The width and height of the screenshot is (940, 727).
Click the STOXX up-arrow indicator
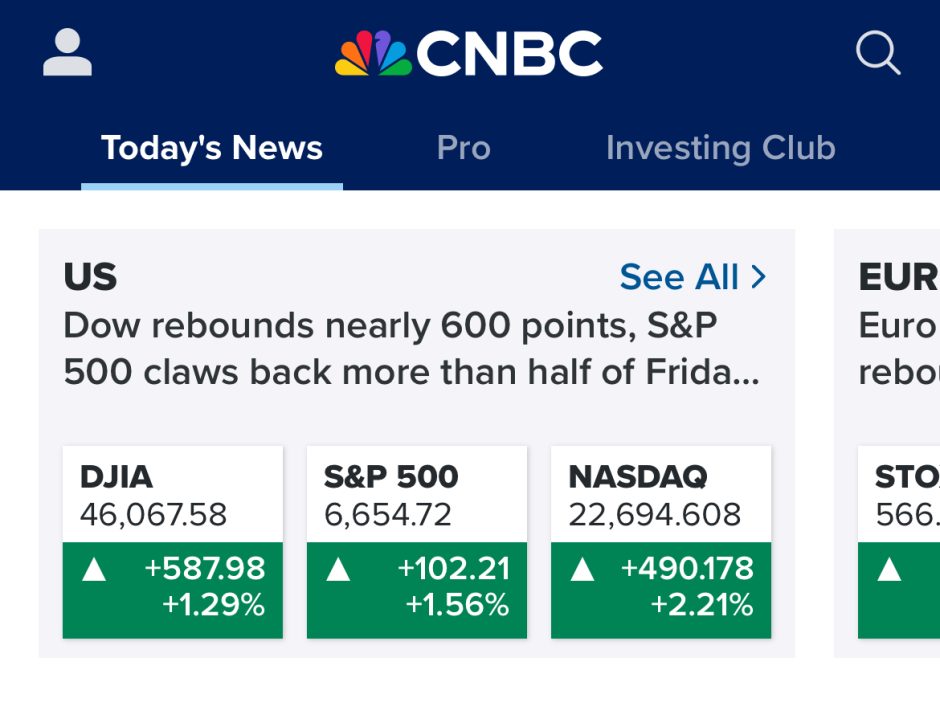pos(888,570)
